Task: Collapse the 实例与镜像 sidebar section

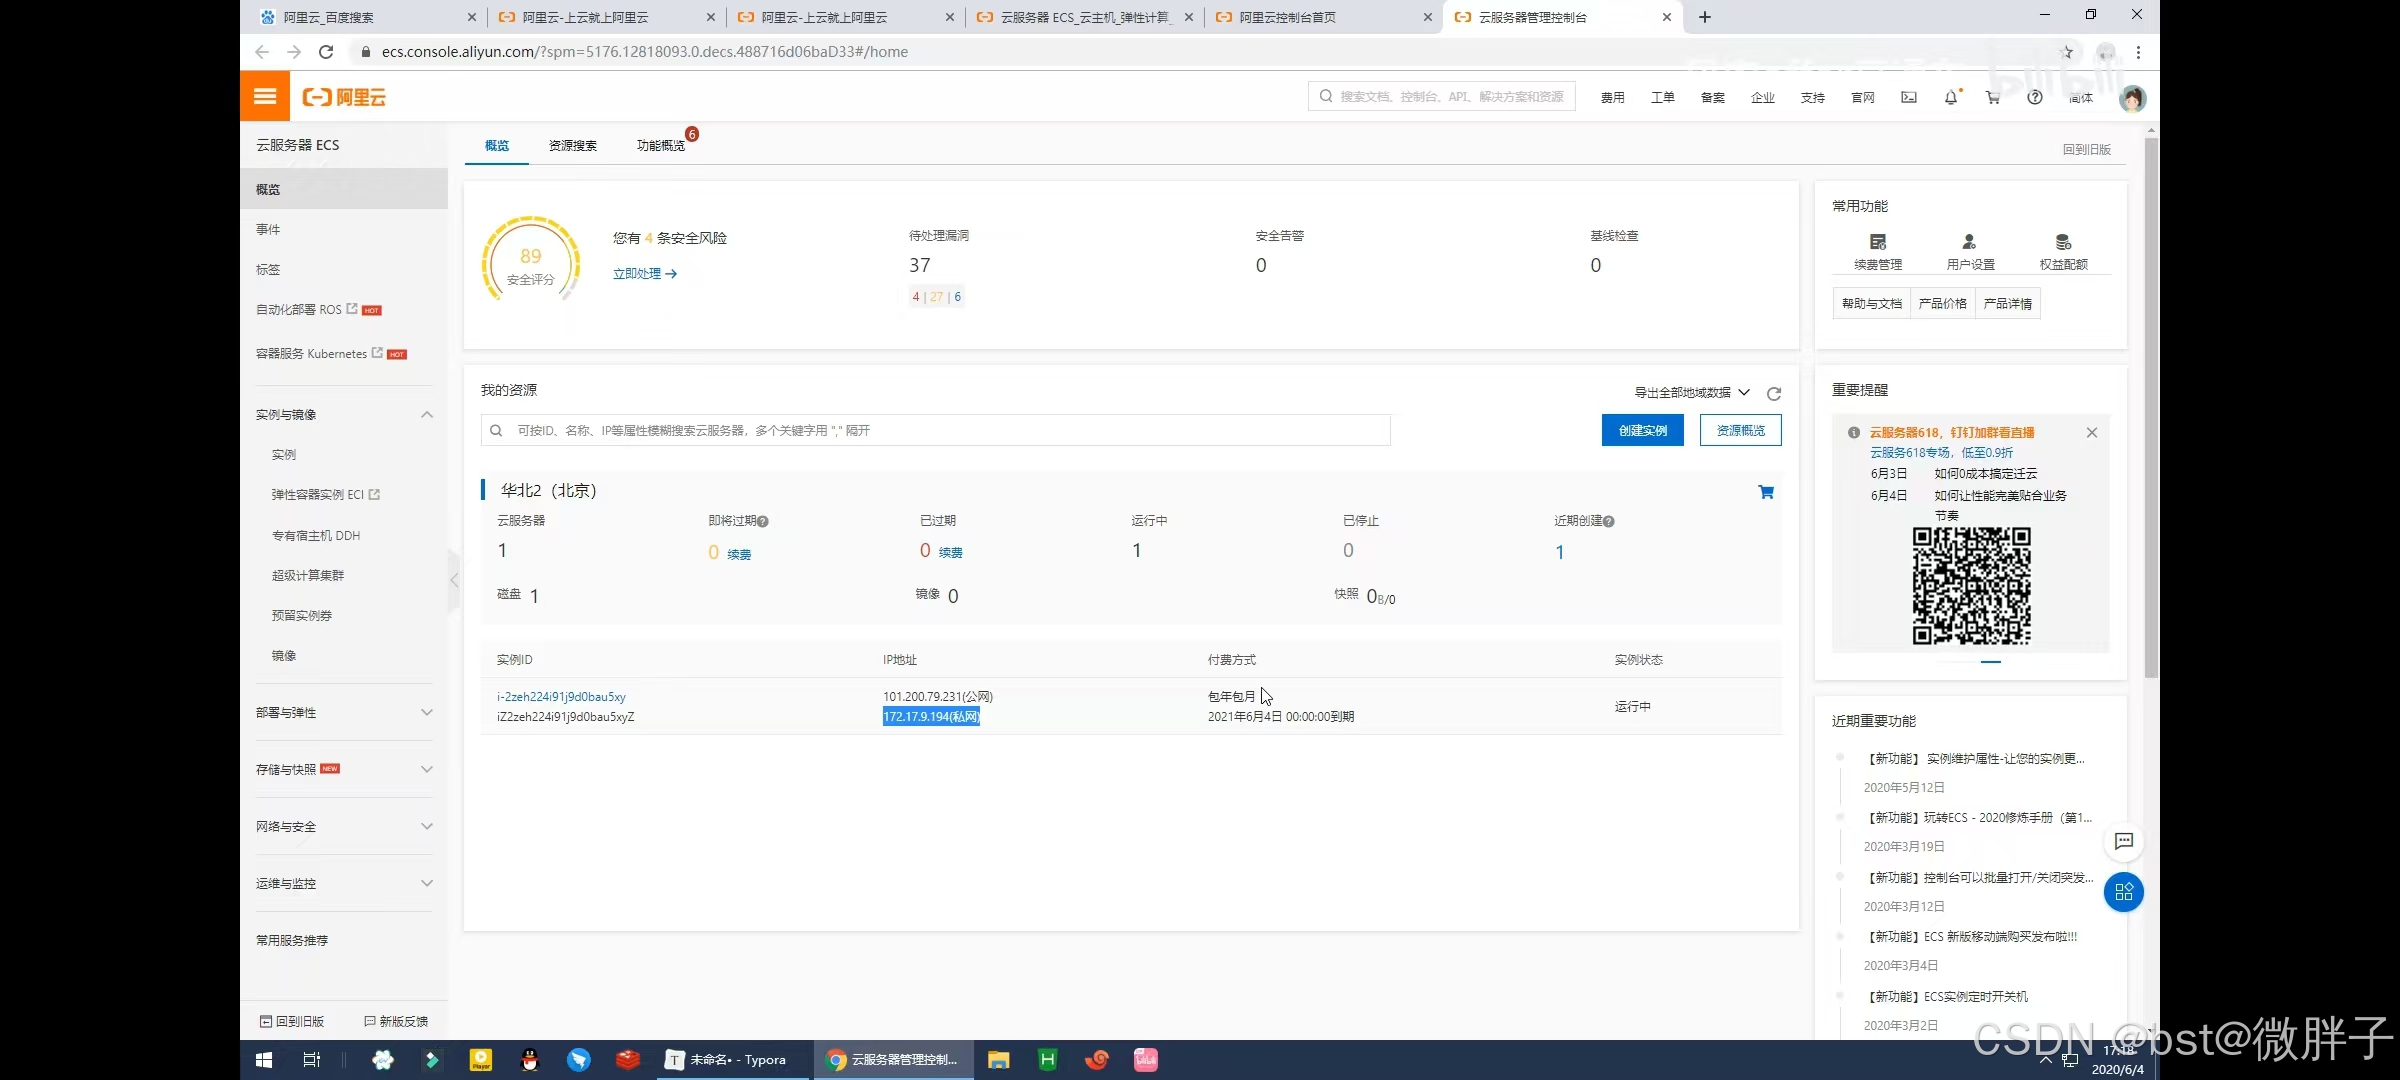Action: pos(427,414)
